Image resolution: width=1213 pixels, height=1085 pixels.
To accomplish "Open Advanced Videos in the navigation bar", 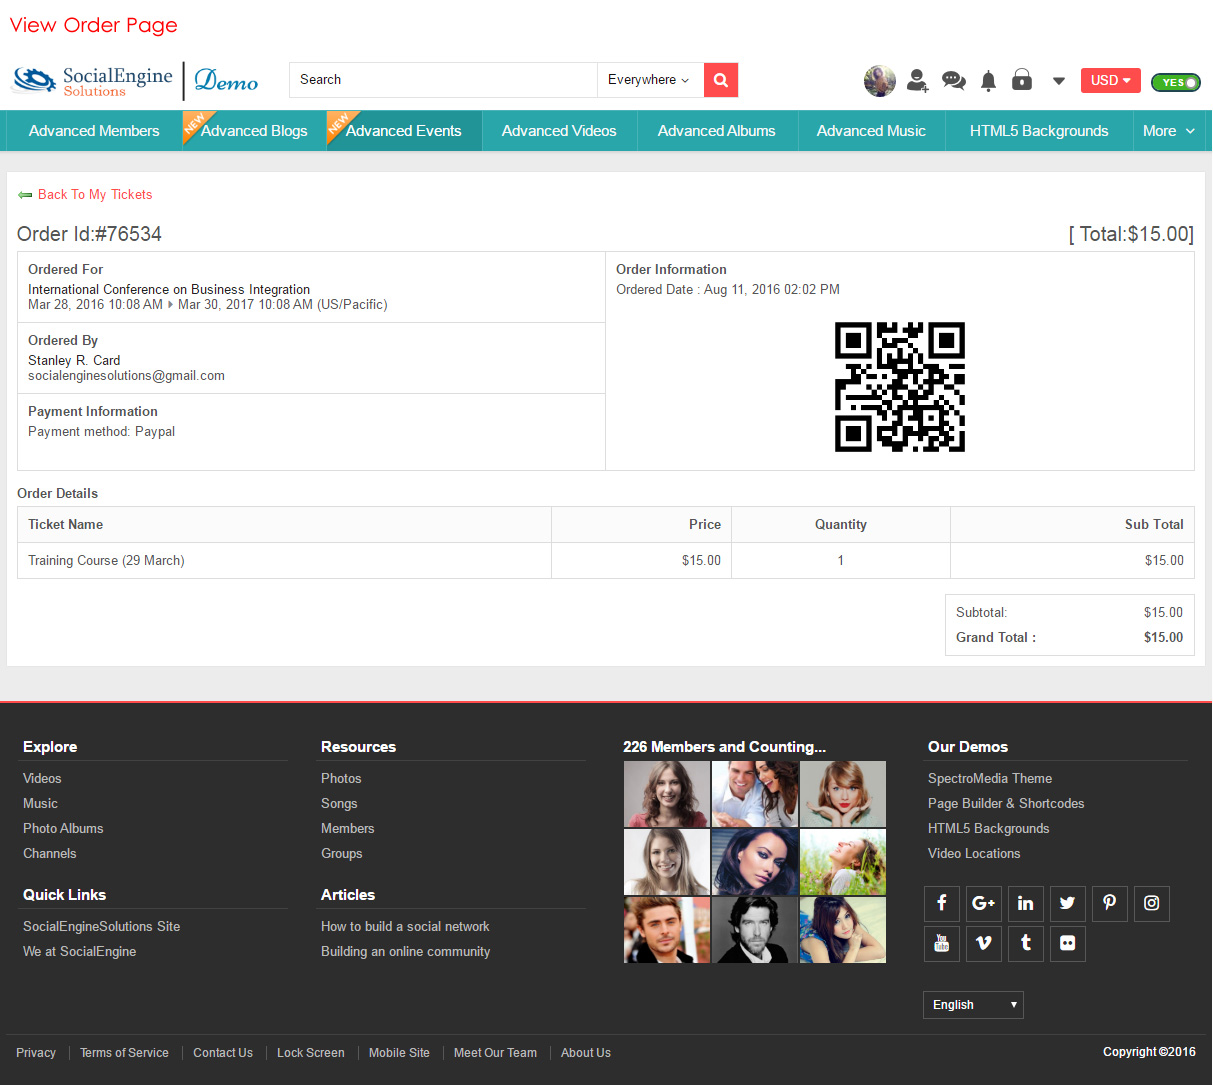I will pyautogui.click(x=559, y=131).
